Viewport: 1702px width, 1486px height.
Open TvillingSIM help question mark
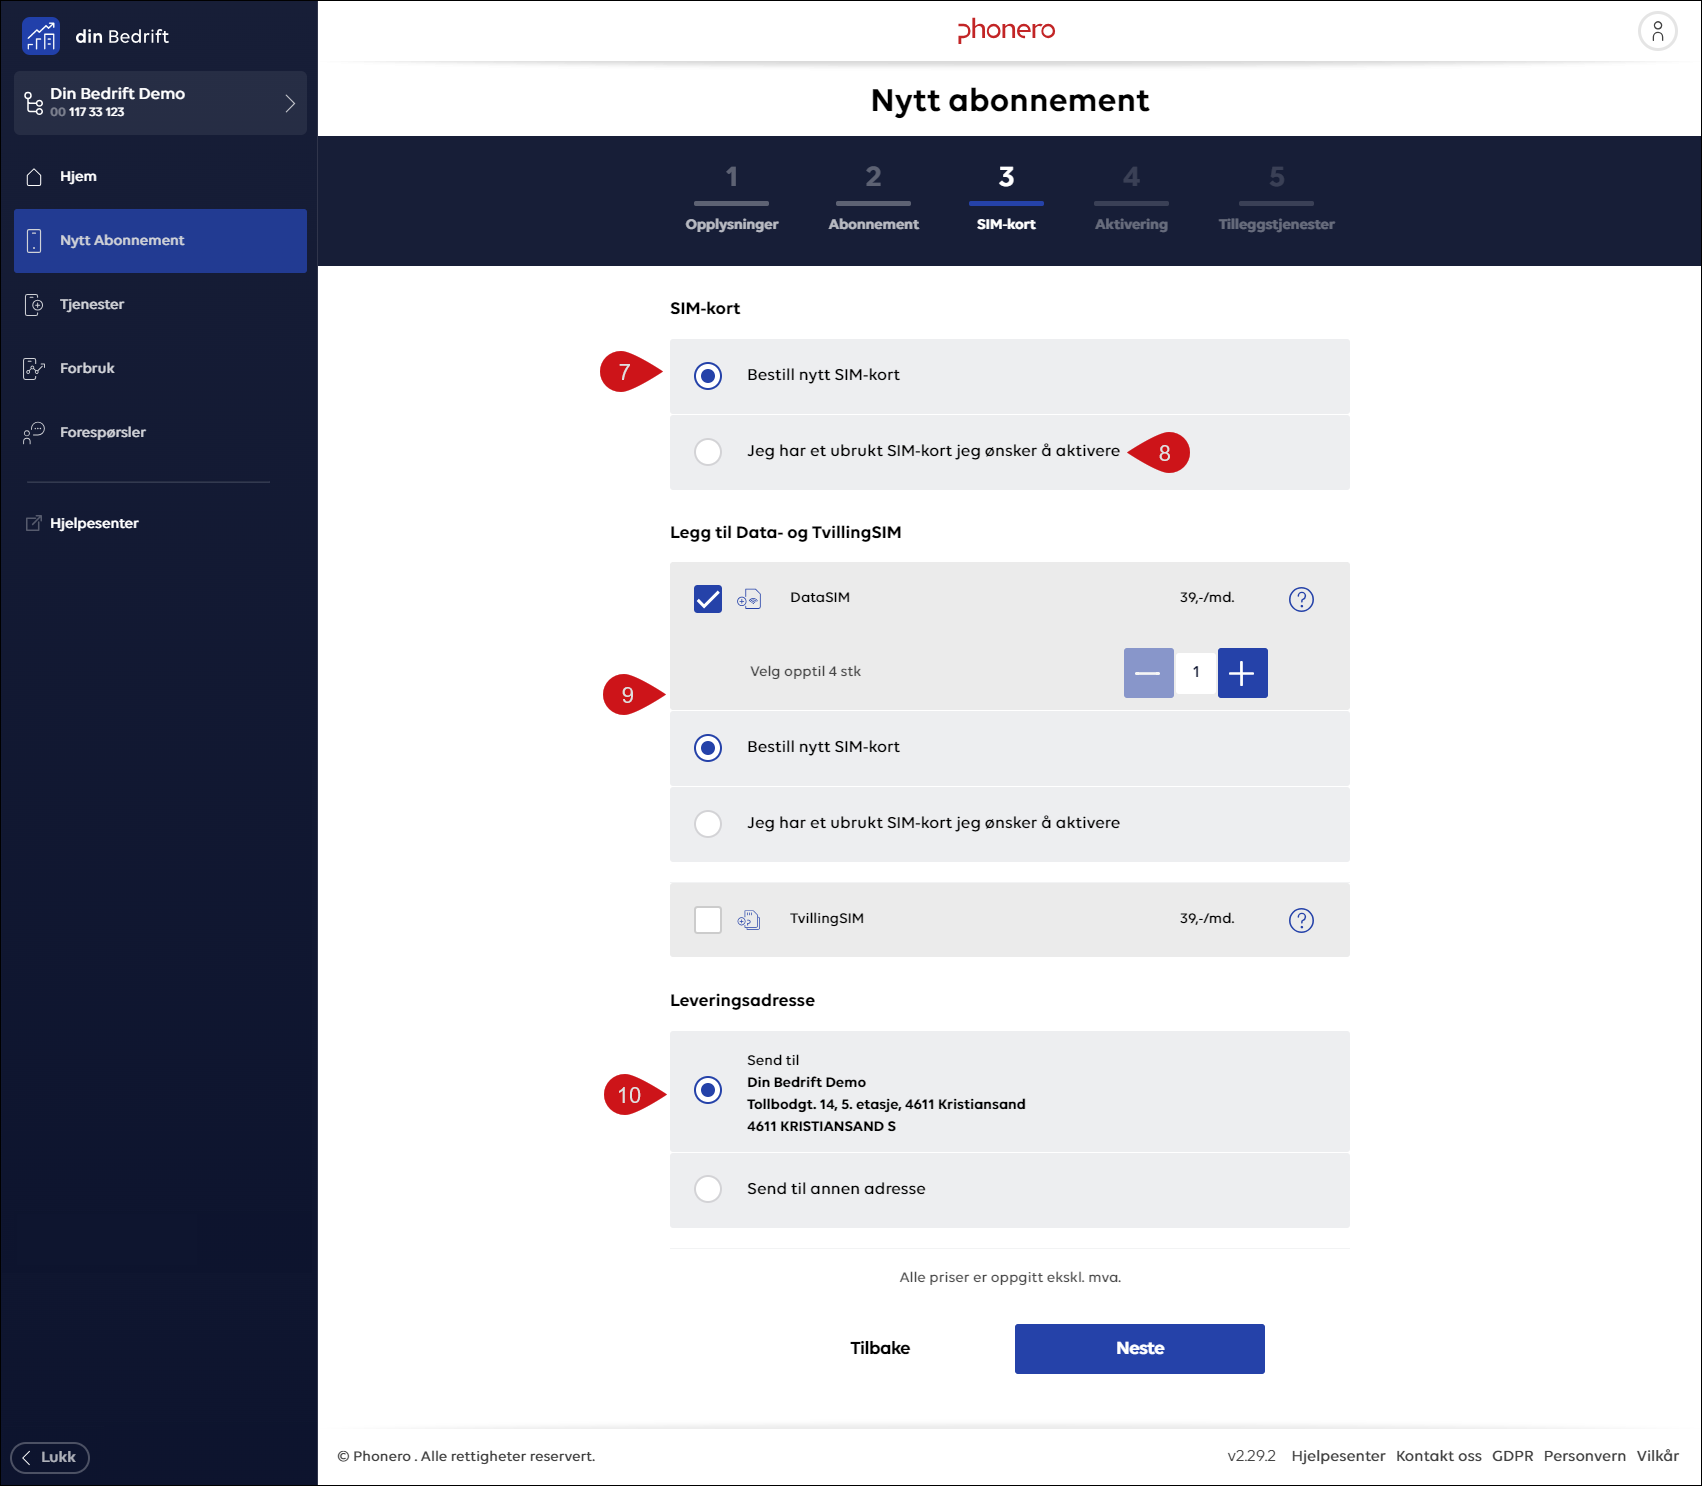pyautogui.click(x=1301, y=920)
